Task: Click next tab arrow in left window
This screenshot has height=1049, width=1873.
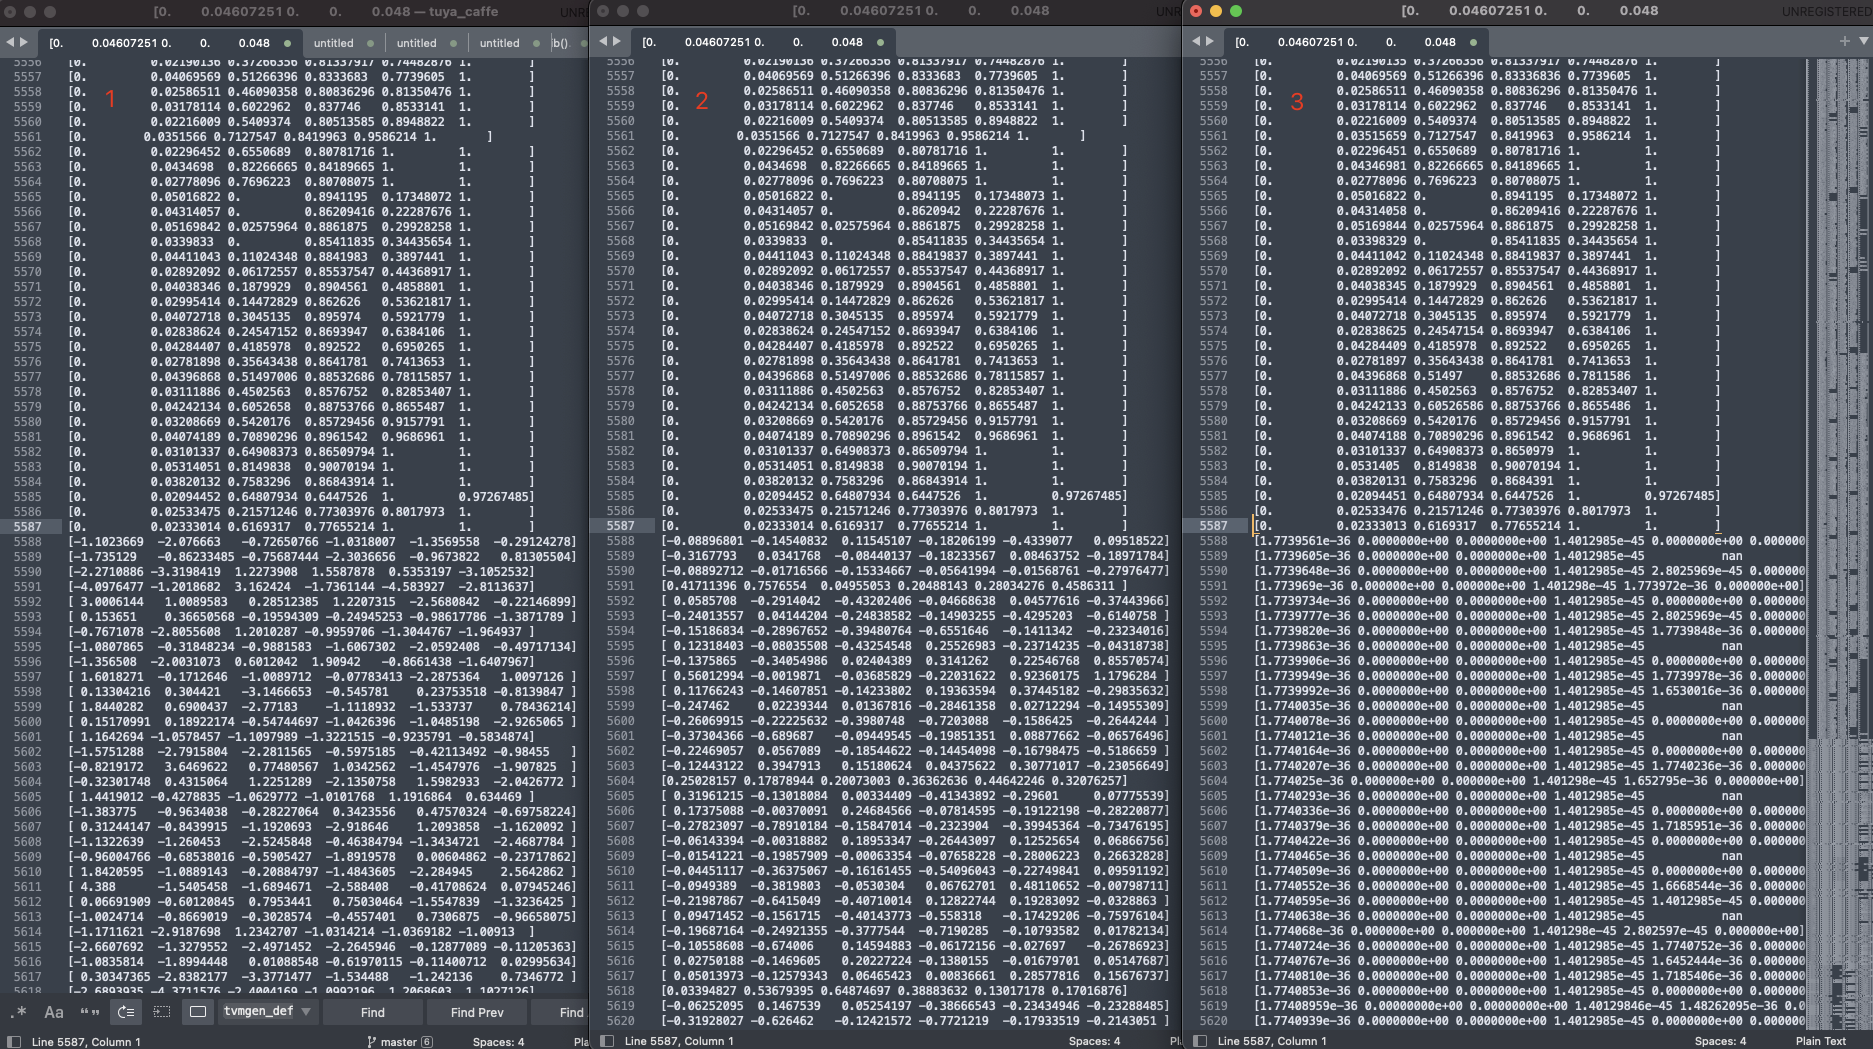Action: (24, 41)
